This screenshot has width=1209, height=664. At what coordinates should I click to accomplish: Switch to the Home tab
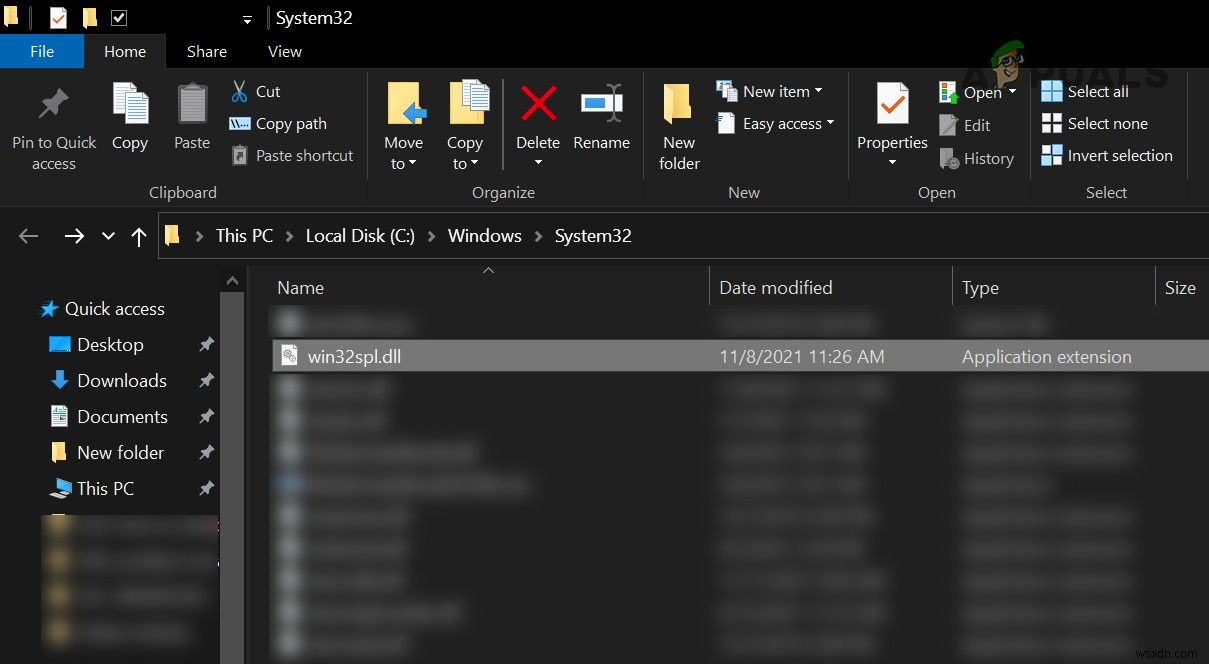[125, 52]
